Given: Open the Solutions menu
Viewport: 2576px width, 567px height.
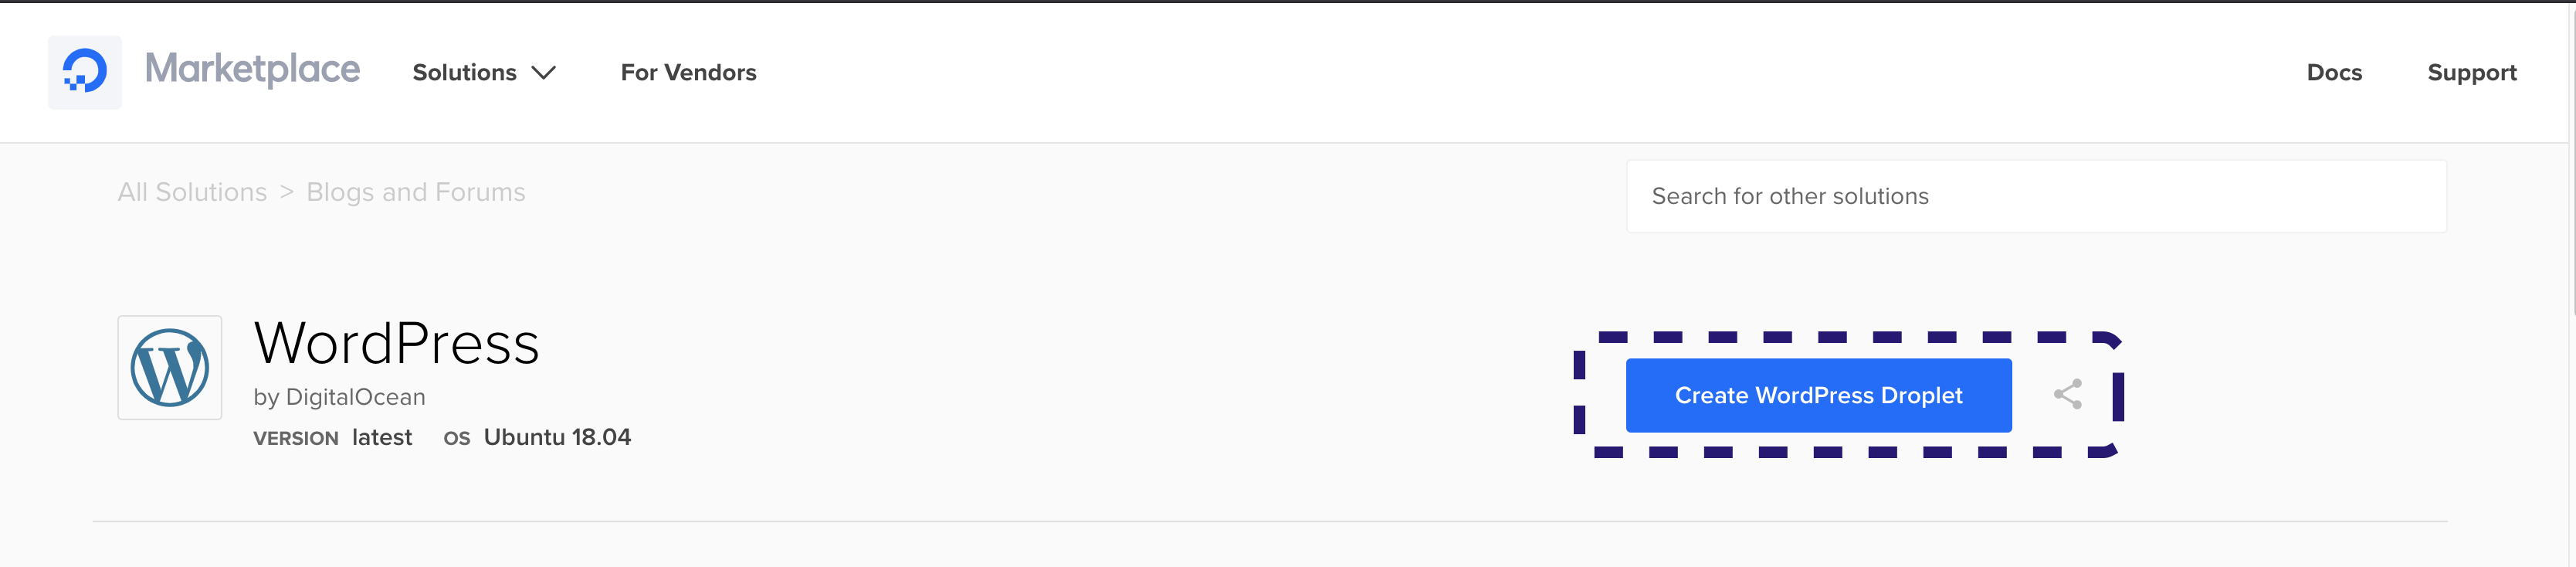Looking at the screenshot, I should click(464, 73).
